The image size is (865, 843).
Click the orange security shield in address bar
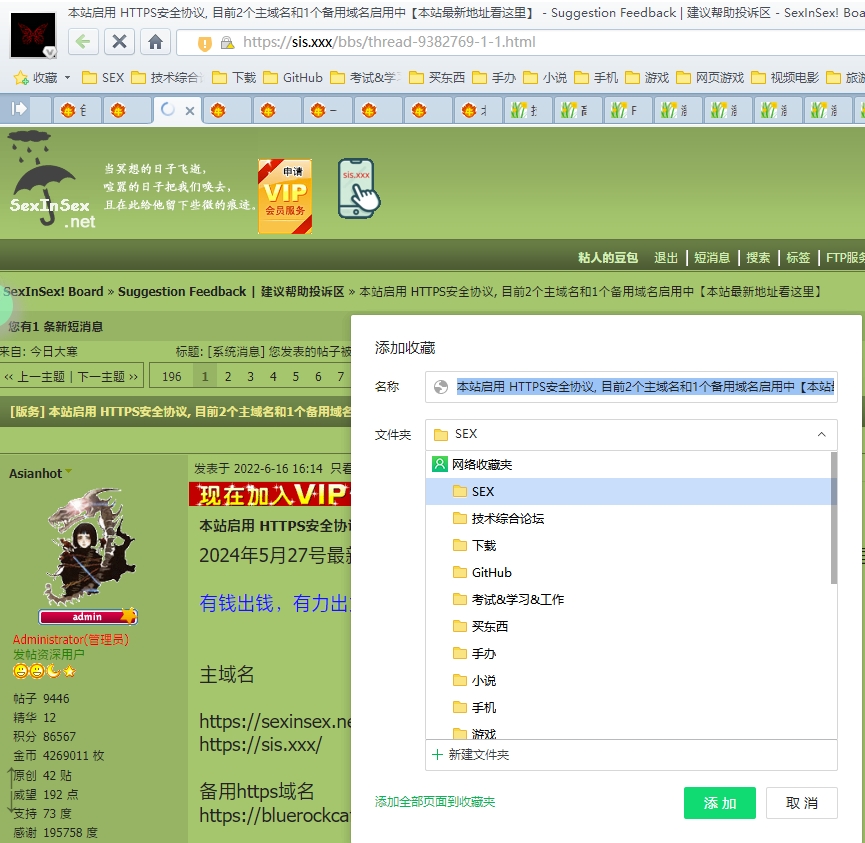pyautogui.click(x=205, y=43)
